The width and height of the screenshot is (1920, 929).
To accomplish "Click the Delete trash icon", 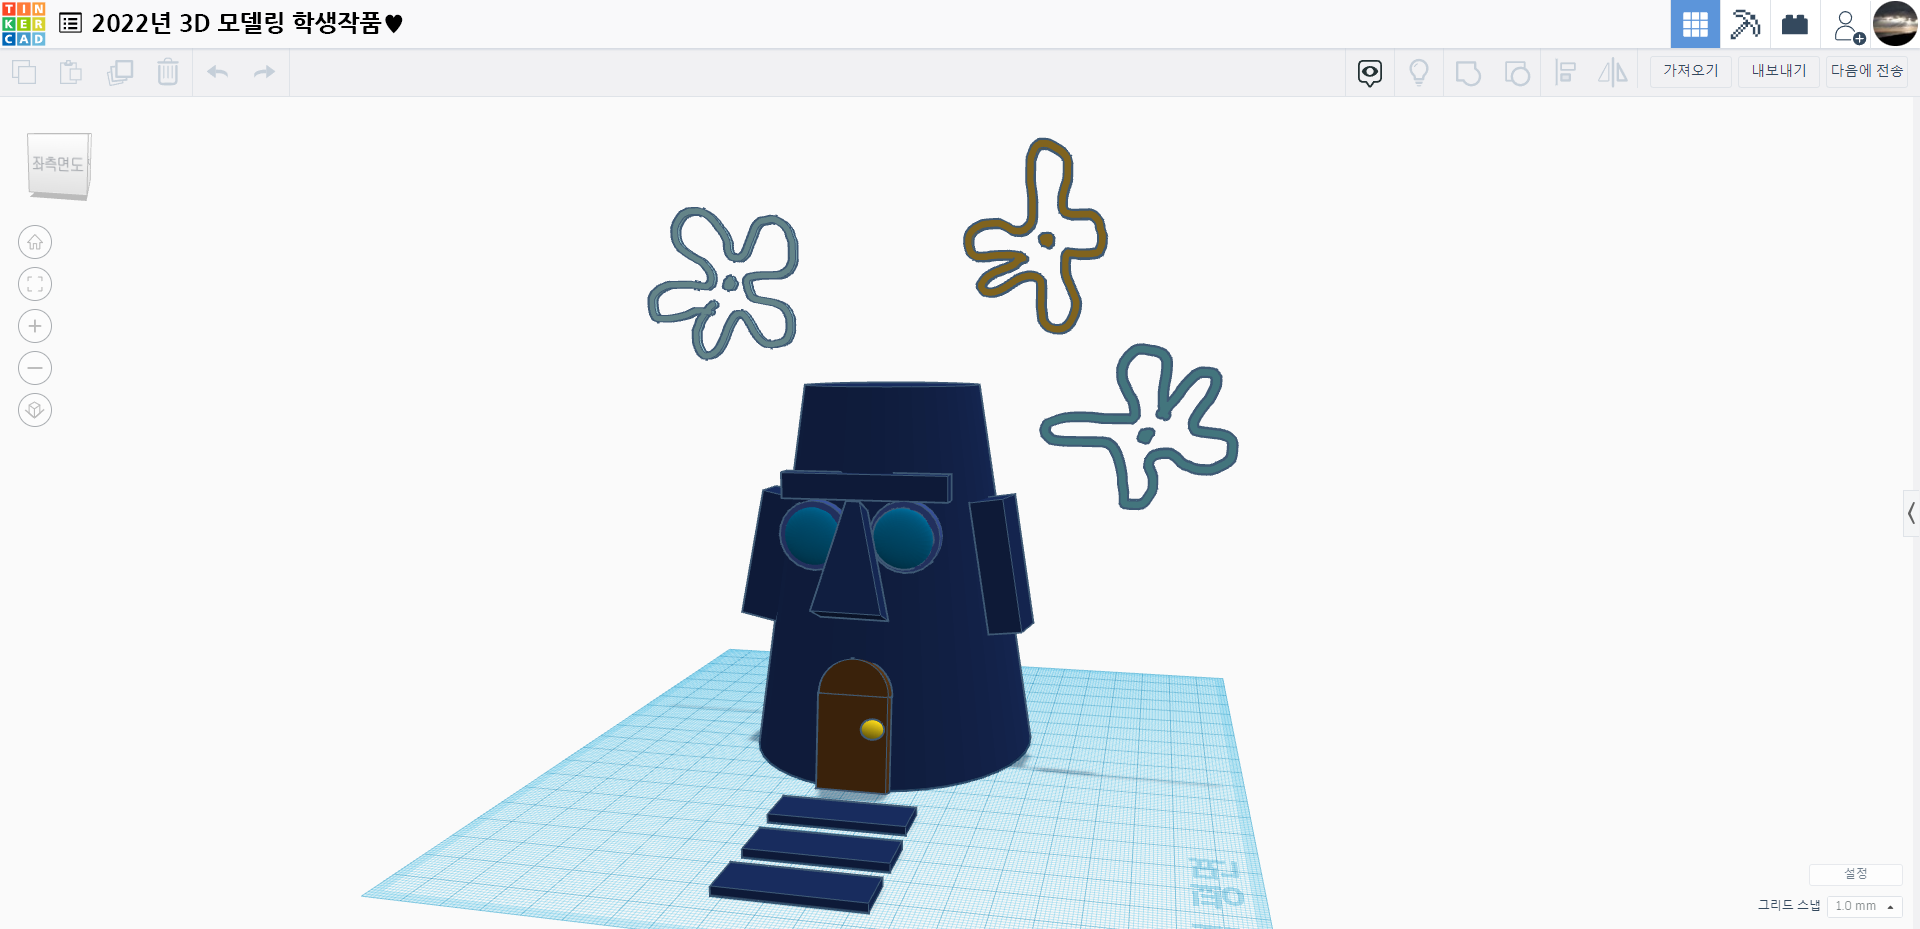I will pyautogui.click(x=168, y=72).
